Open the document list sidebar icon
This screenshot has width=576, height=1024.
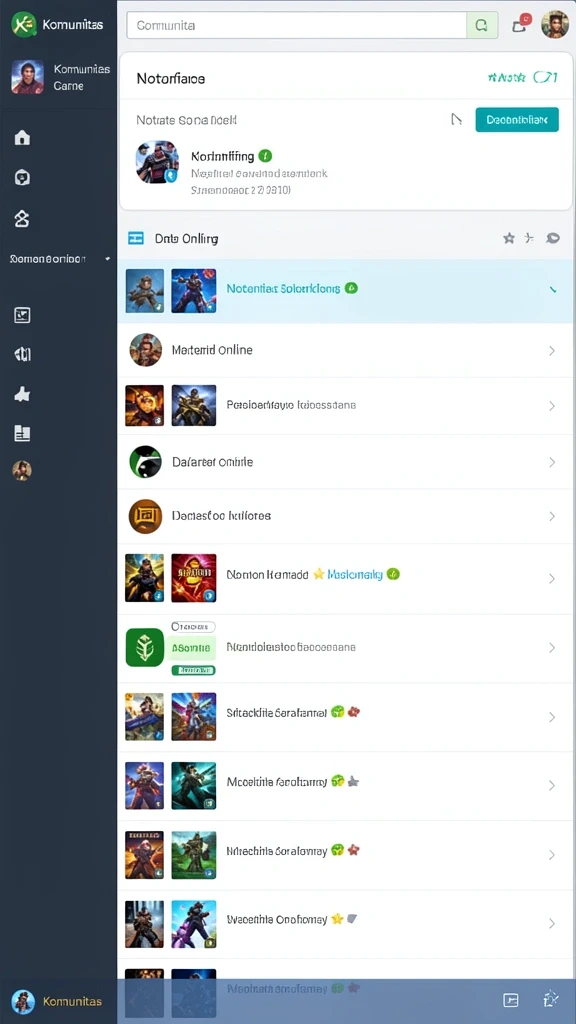(x=22, y=433)
